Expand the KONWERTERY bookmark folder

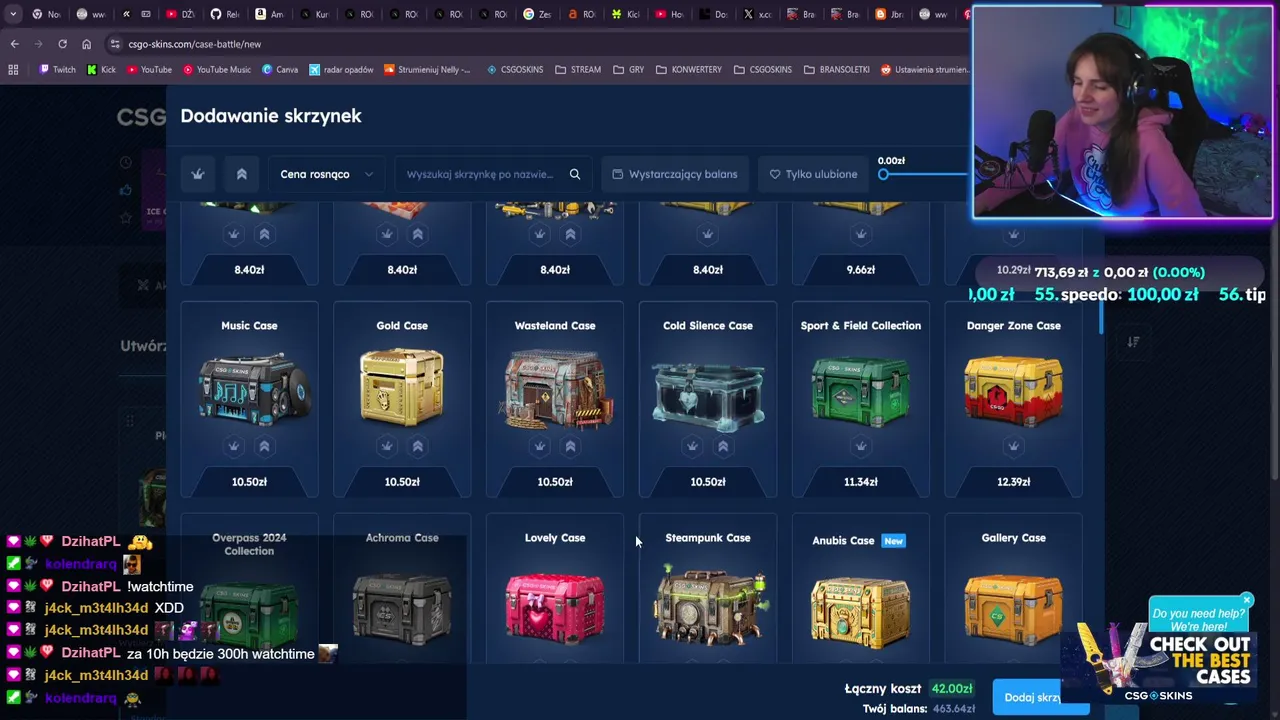click(689, 70)
